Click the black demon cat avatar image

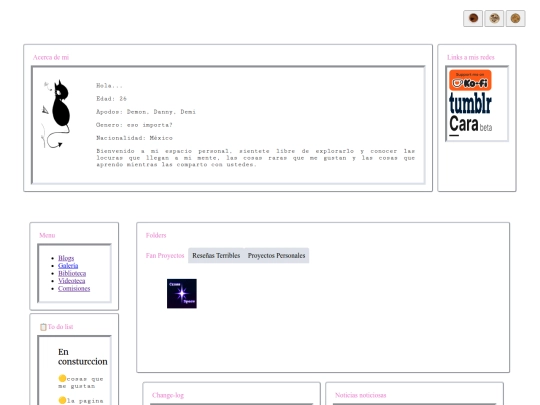[56, 114]
